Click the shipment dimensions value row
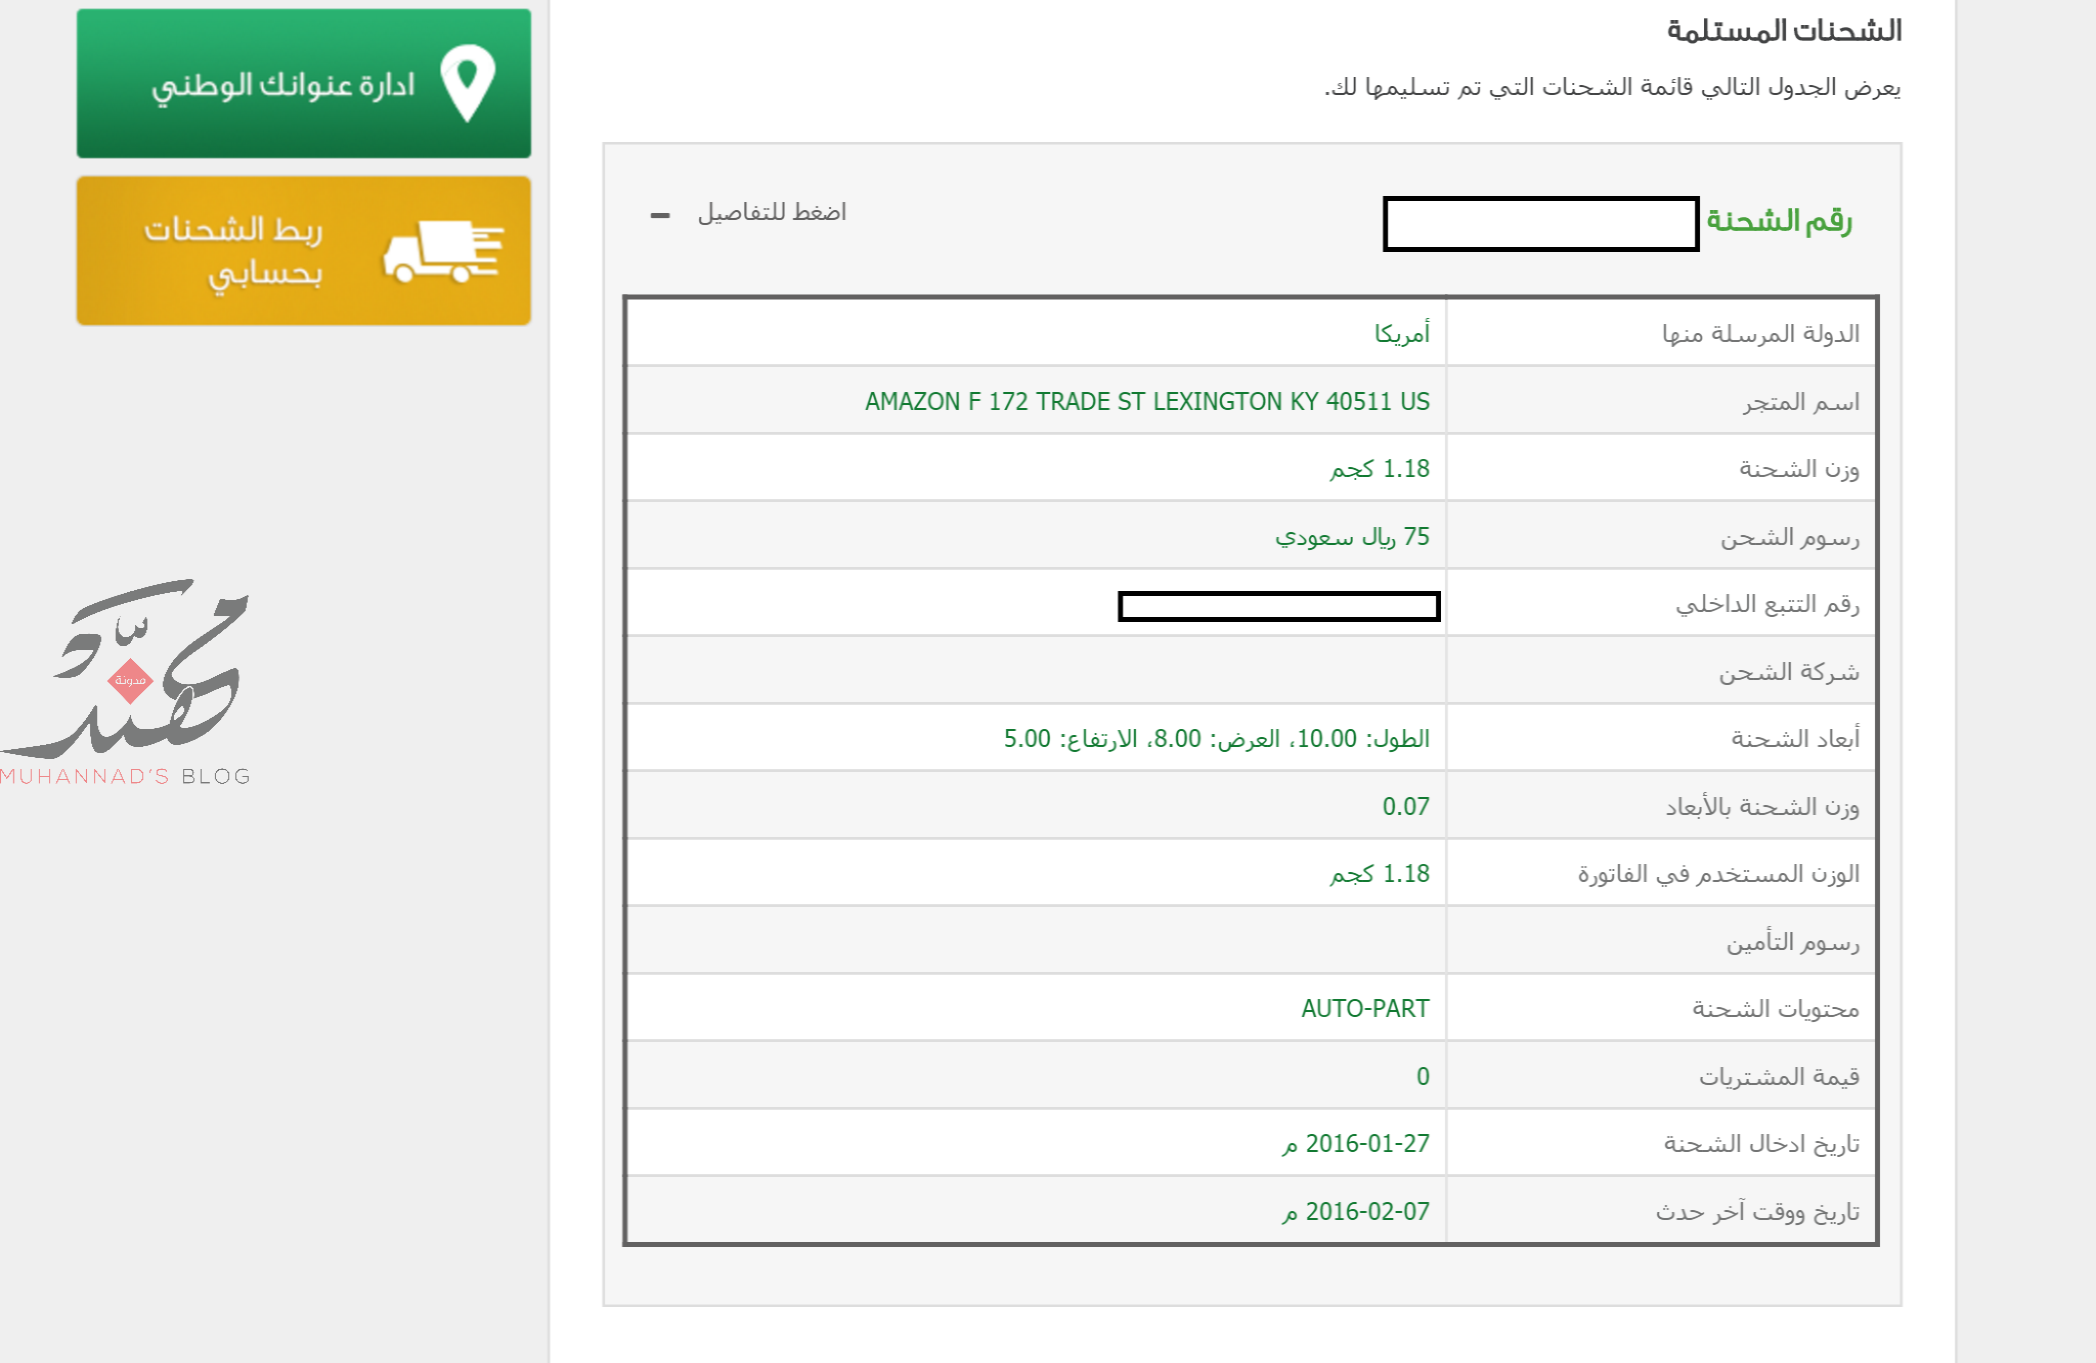This screenshot has width=2096, height=1363. pyautogui.click(x=1216, y=739)
